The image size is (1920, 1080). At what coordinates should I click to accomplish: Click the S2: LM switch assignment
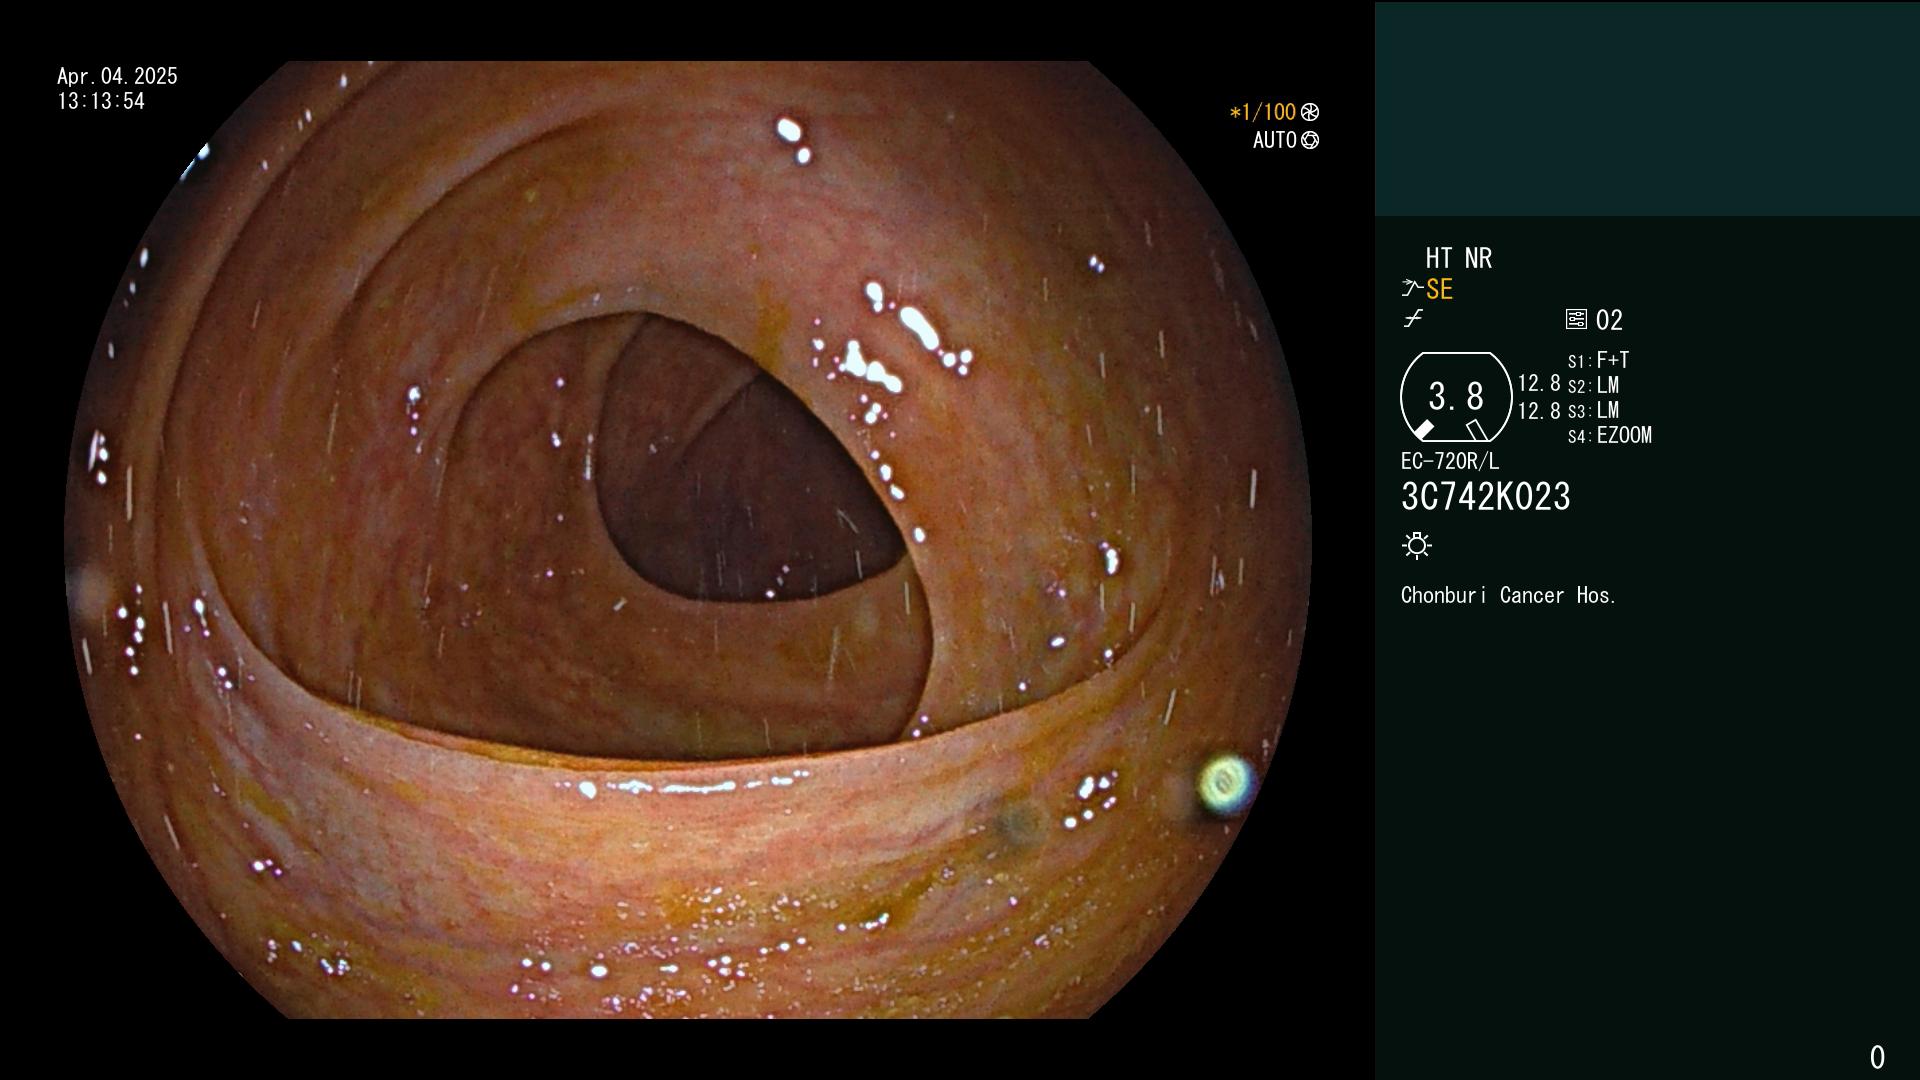tap(1593, 385)
